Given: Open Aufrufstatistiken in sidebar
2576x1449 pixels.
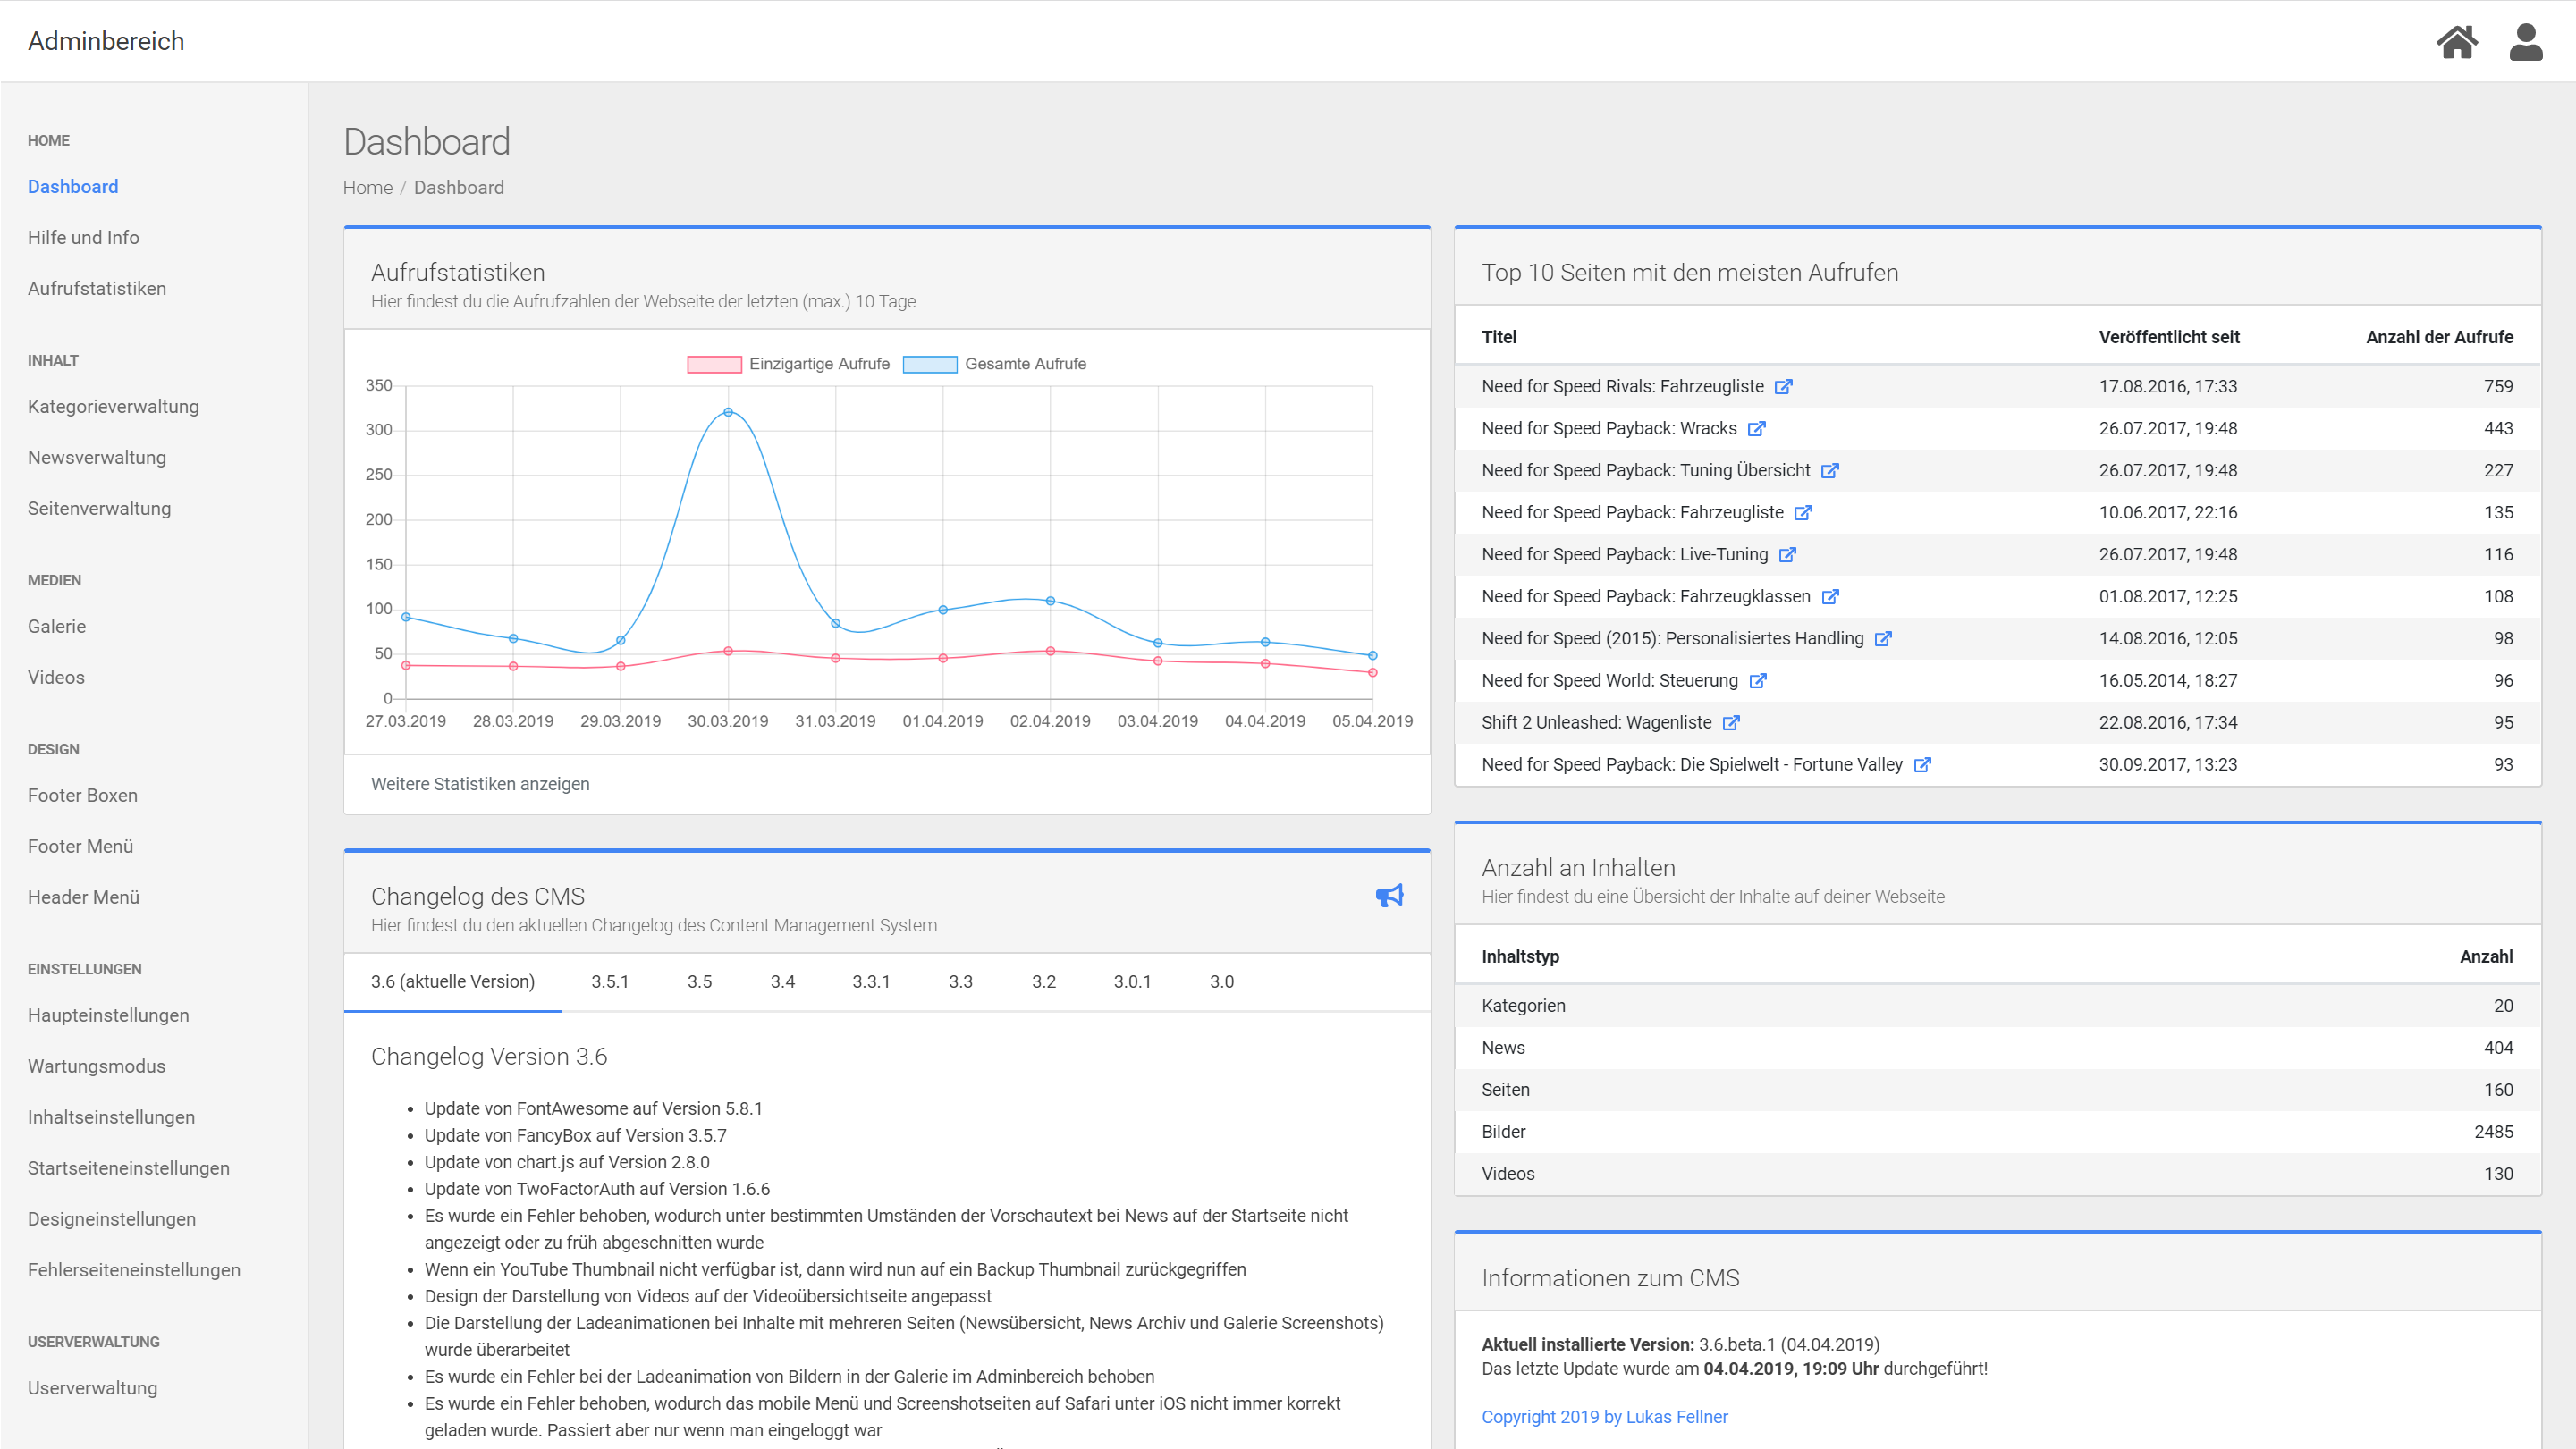Looking at the screenshot, I should point(97,289).
